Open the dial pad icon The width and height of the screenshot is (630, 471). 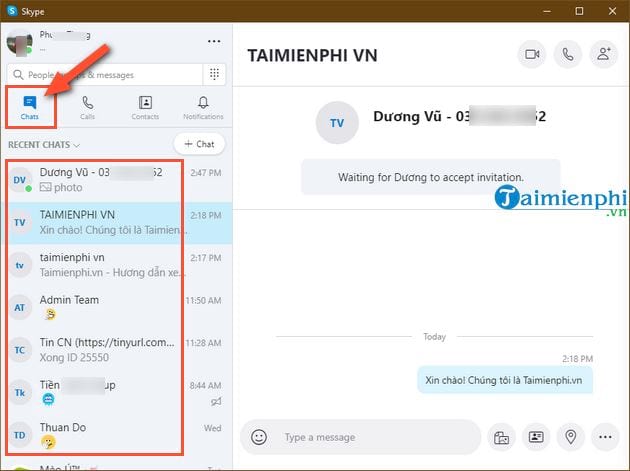tap(214, 74)
